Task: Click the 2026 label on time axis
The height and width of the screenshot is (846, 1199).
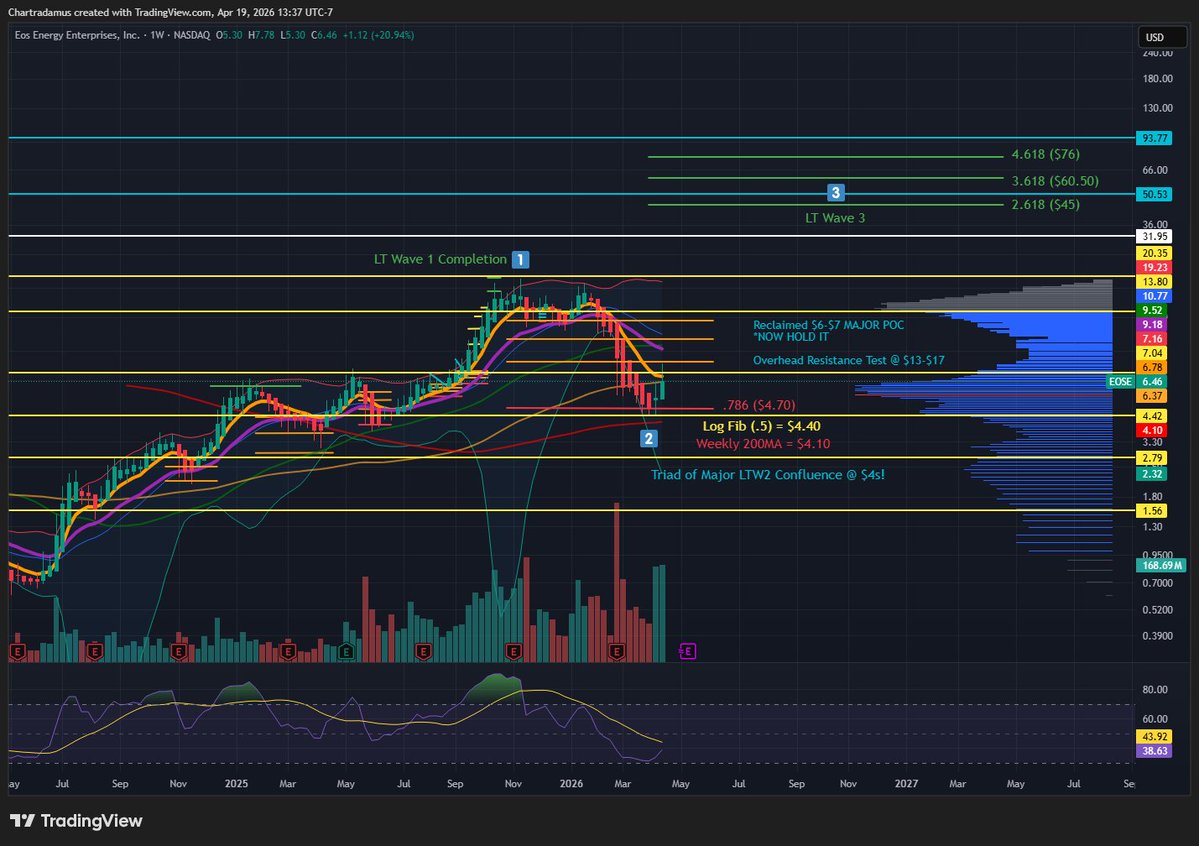Action: 571,784
